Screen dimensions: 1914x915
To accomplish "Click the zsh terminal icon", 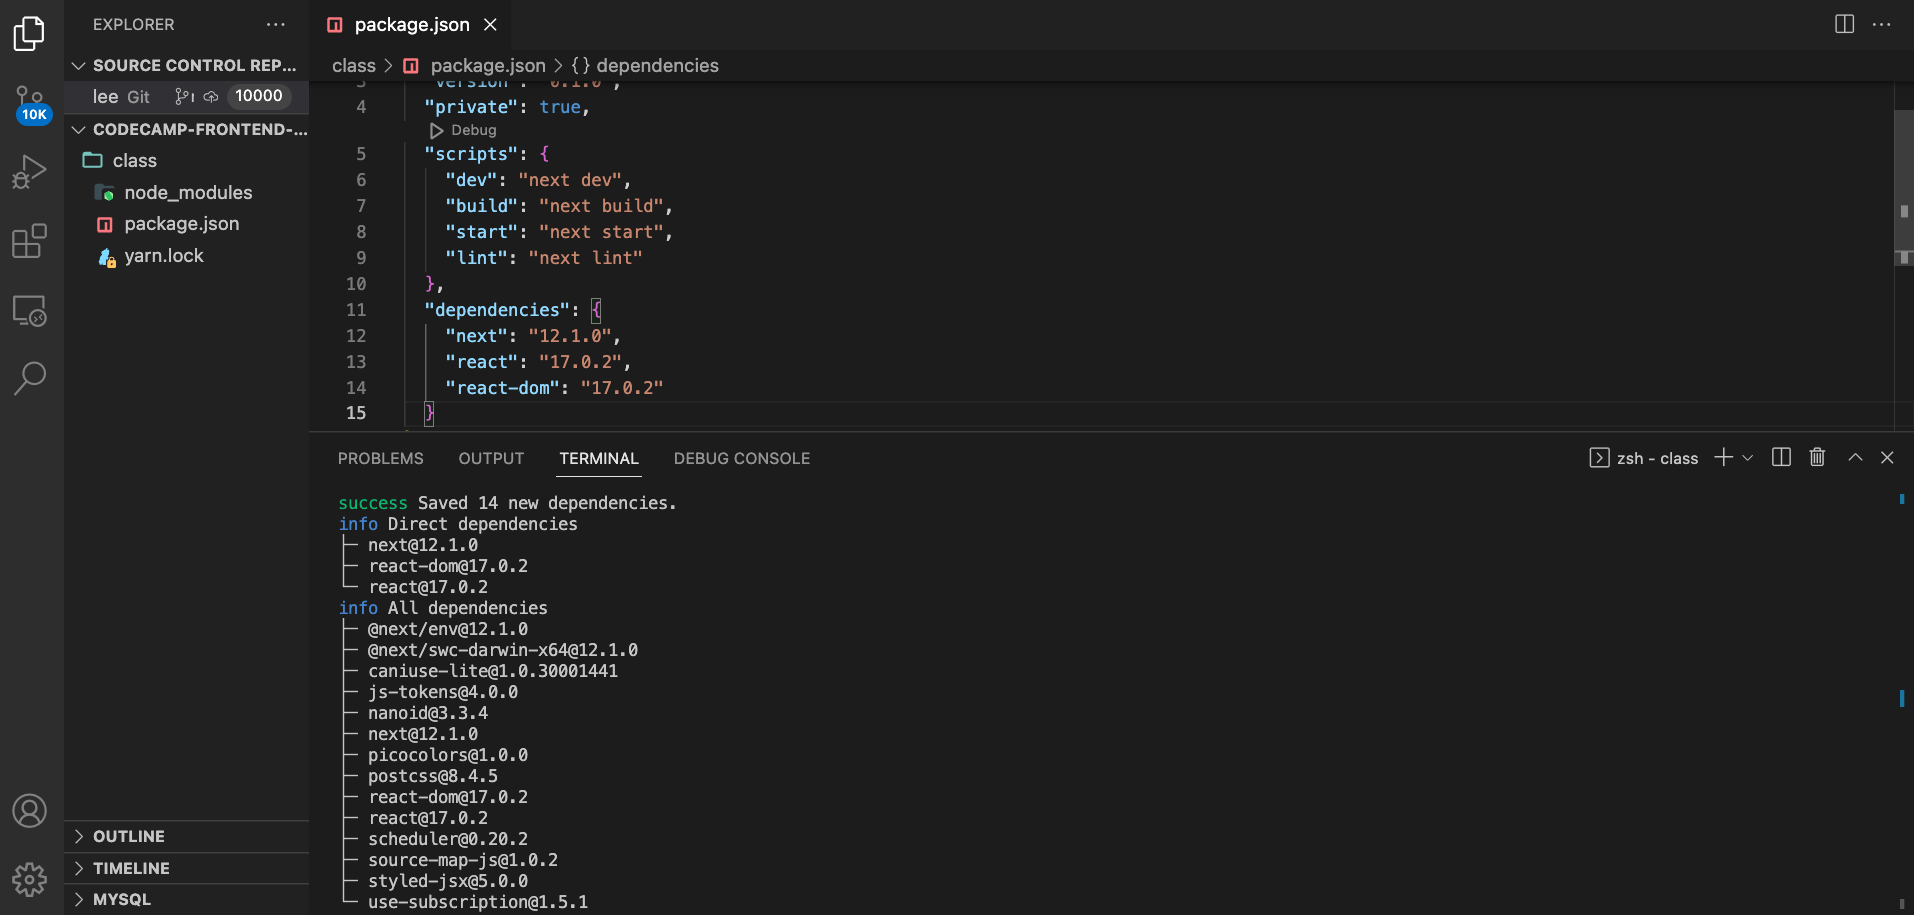I will tap(1599, 458).
